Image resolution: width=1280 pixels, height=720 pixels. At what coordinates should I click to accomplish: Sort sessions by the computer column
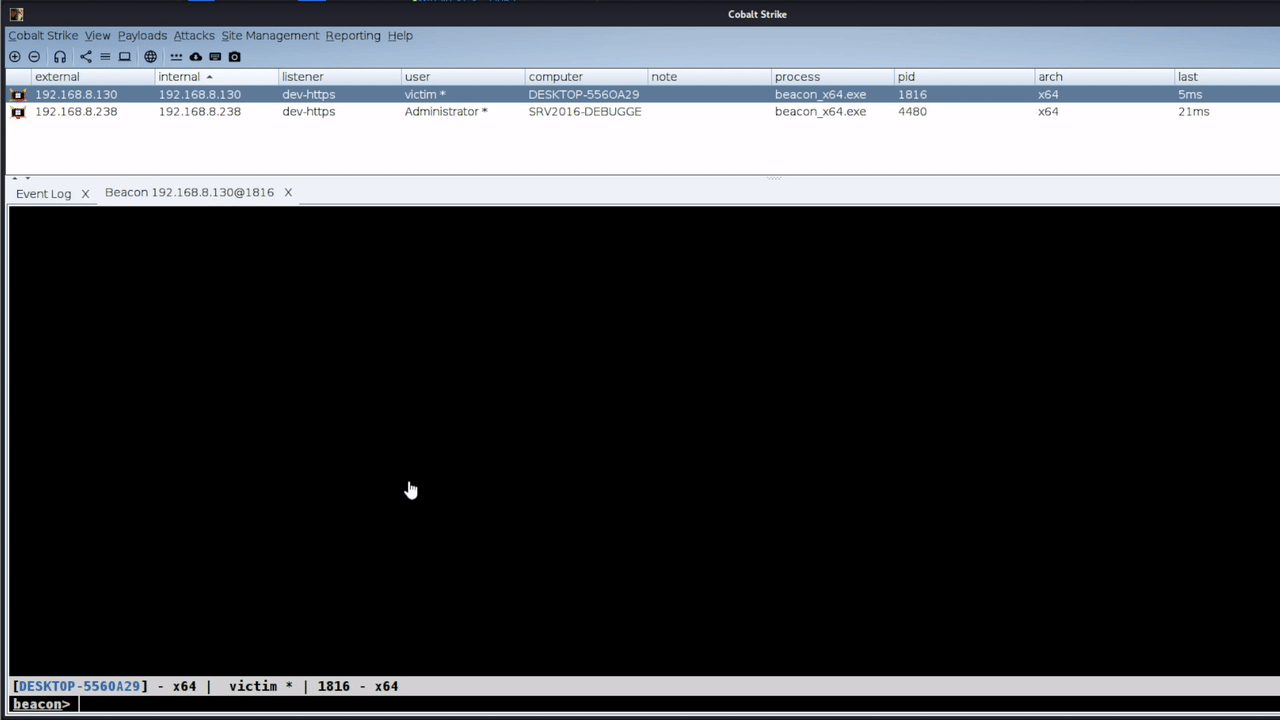[x=587, y=77]
